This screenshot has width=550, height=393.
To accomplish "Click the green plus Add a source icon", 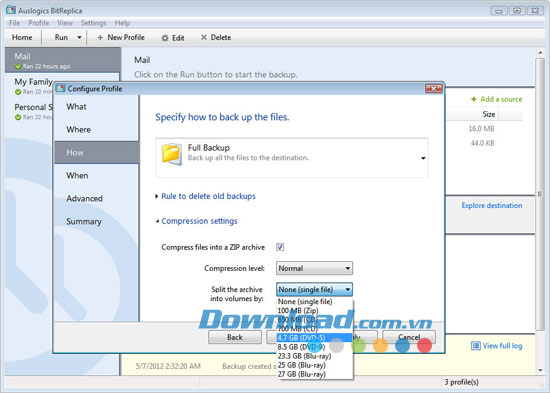I will click(474, 99).
